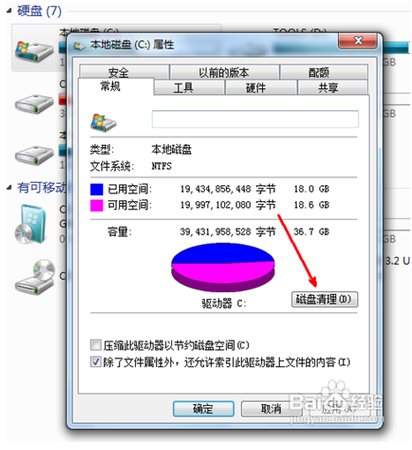Click the drive icon beside the name field

103,123
